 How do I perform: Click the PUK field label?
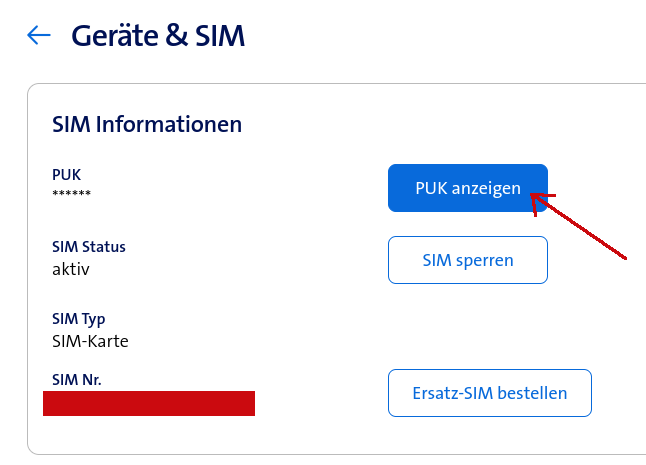[x=66, y=175]
